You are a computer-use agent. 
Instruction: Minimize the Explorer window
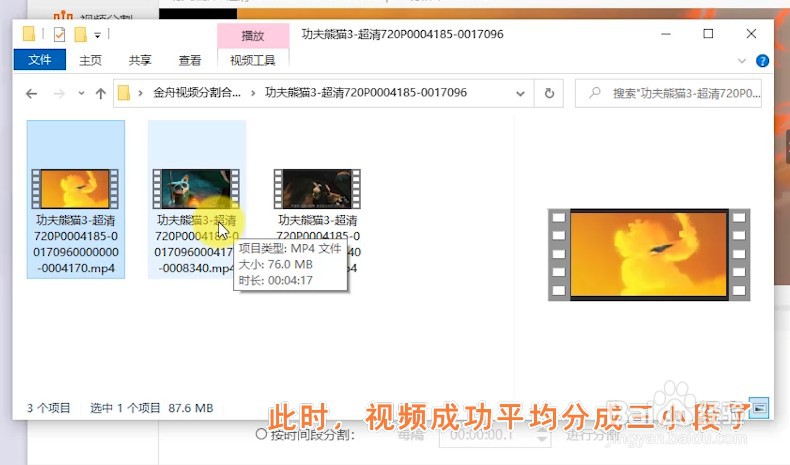(x=666, y=34)
